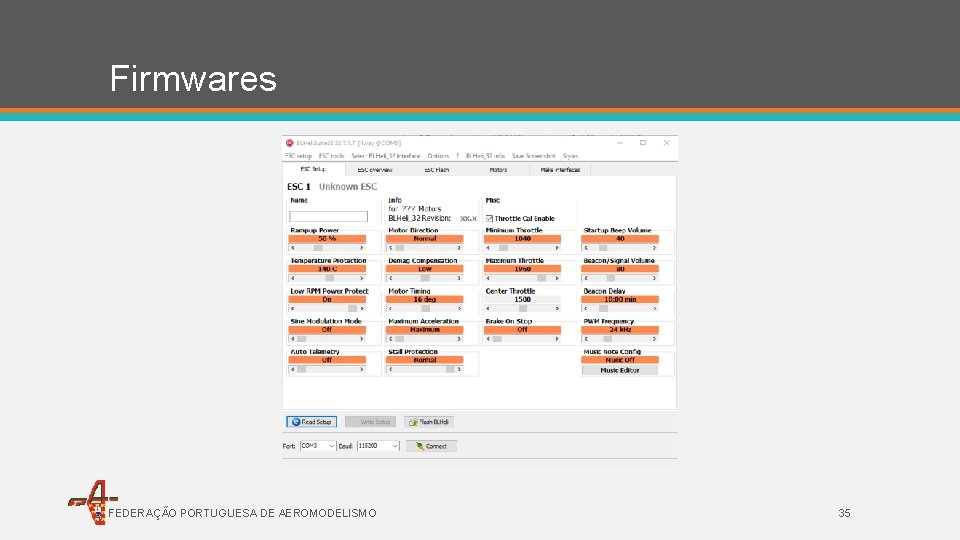Click the Minimum Throttle slider thumb
Viewport: 960px width, 540px height.
(503, 248)
